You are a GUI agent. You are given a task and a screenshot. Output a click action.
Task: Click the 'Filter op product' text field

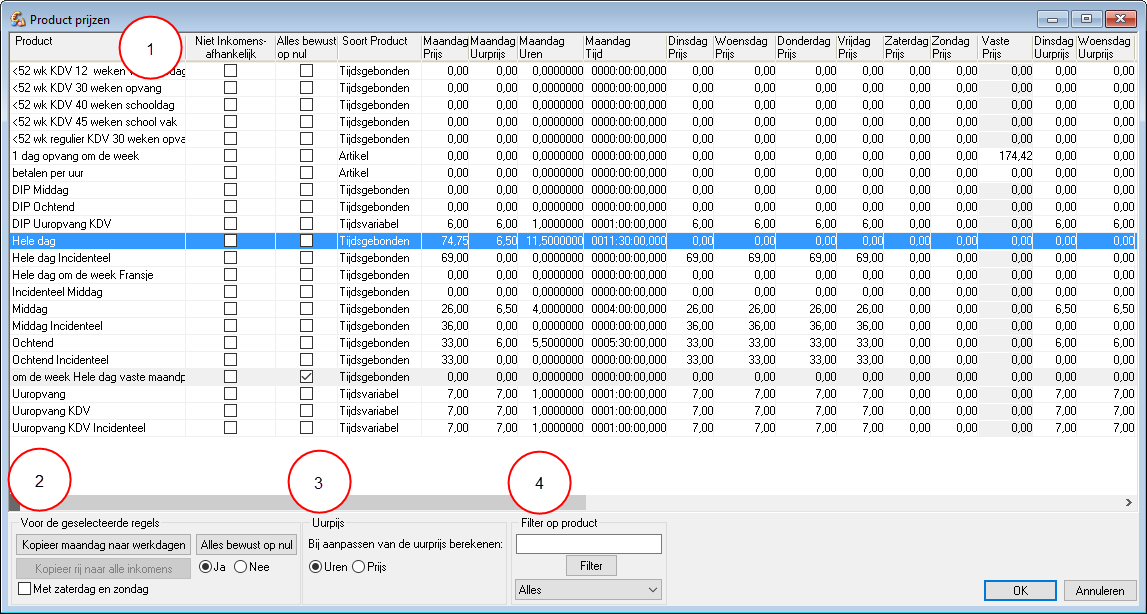588,544
